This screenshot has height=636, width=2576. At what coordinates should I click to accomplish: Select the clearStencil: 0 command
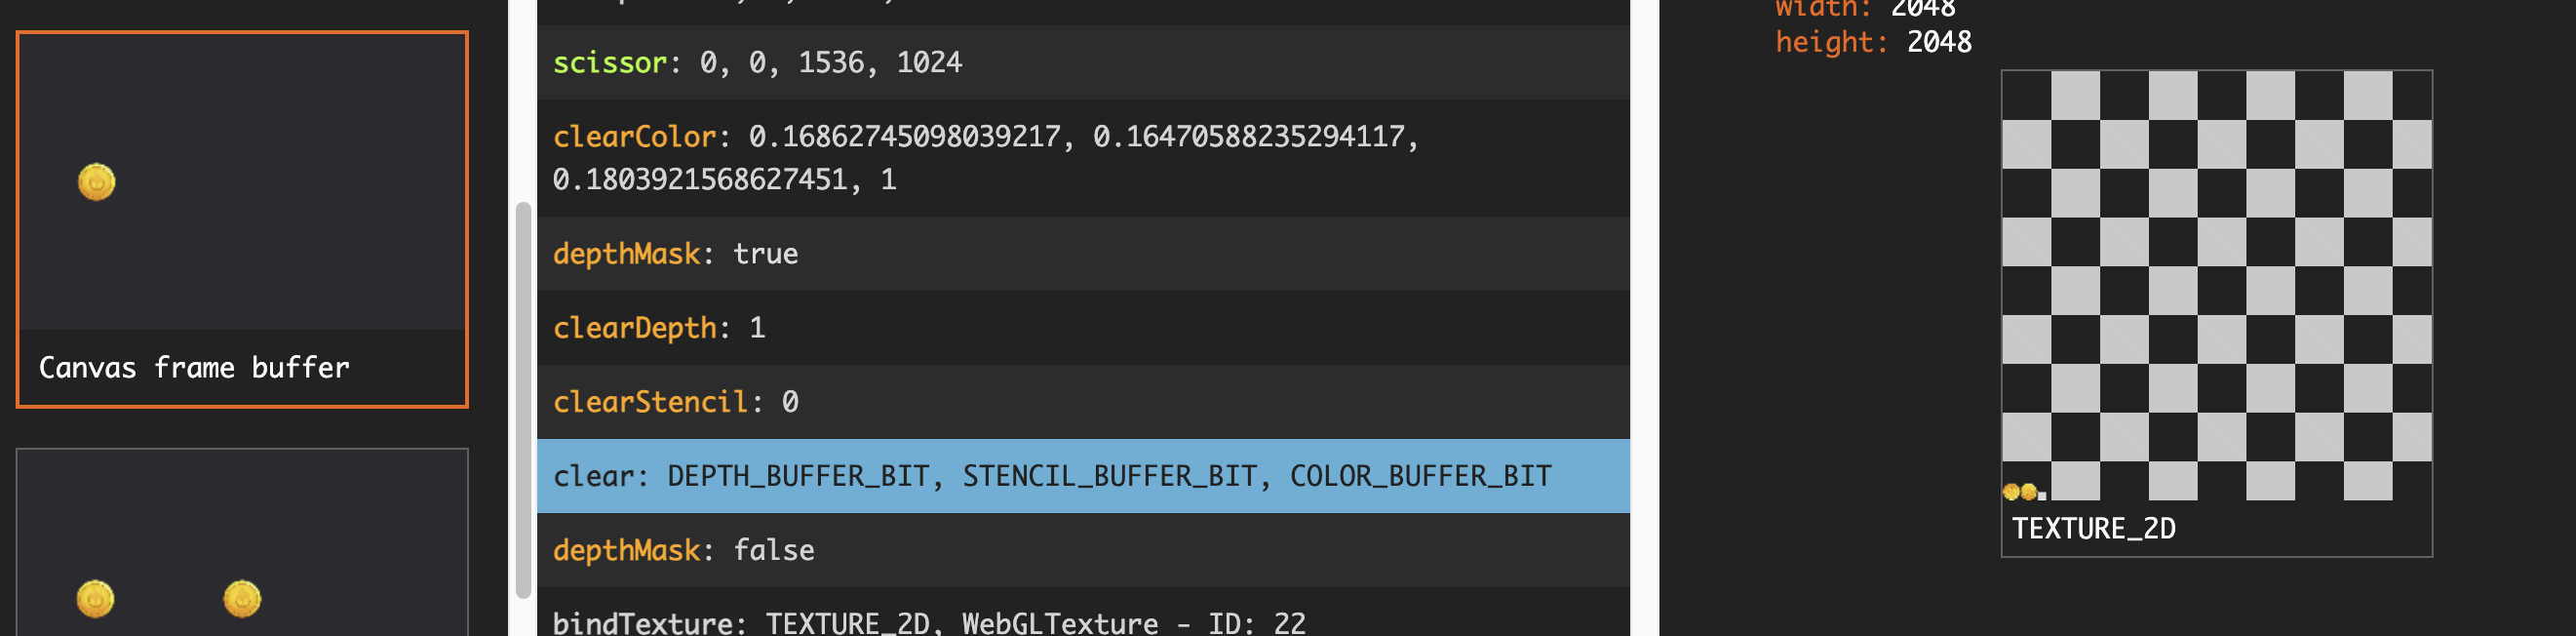(x=1083, y=402)
